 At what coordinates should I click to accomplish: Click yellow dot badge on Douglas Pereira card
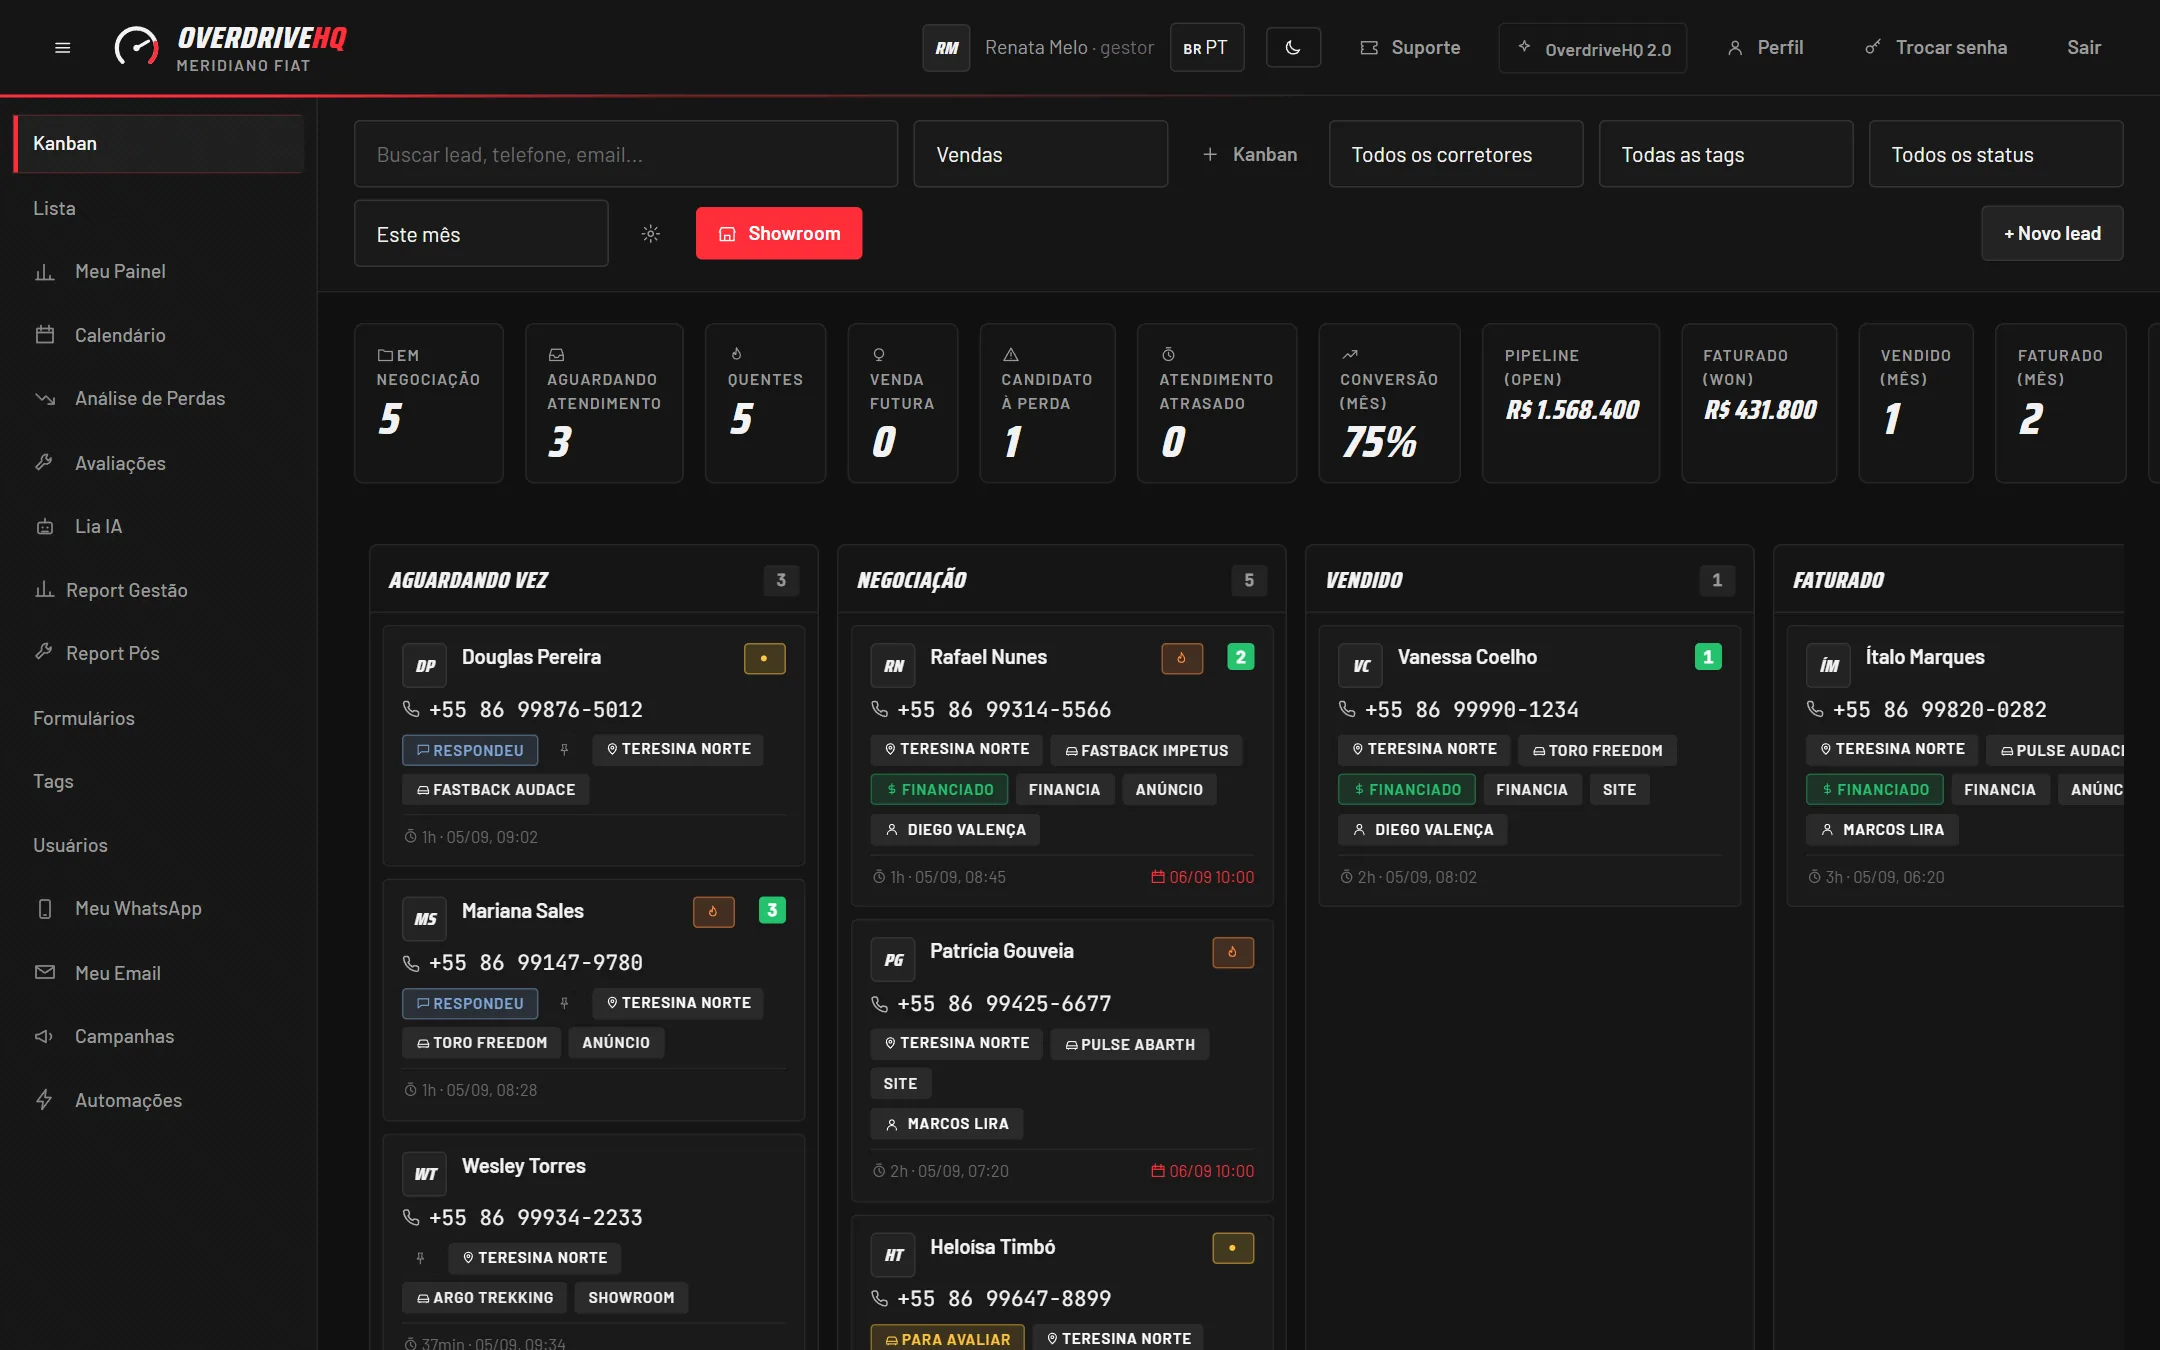(x=765, y=658)
